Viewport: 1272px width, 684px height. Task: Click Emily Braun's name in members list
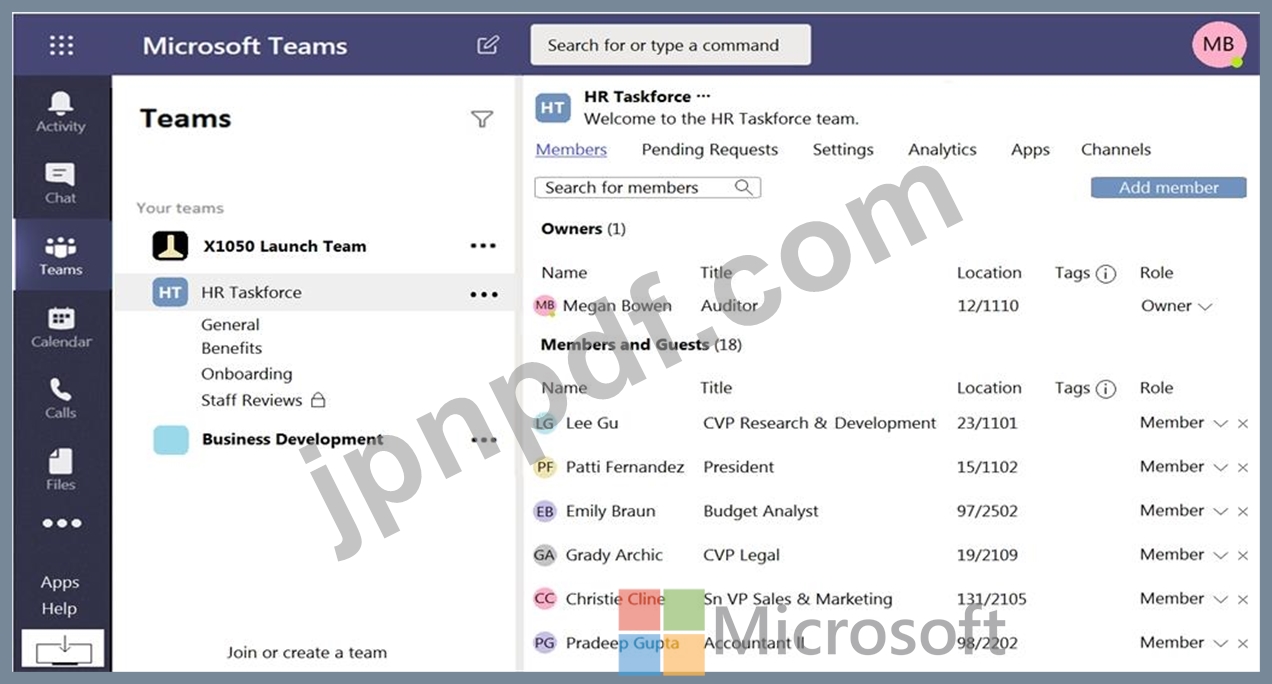coord(610,511)
